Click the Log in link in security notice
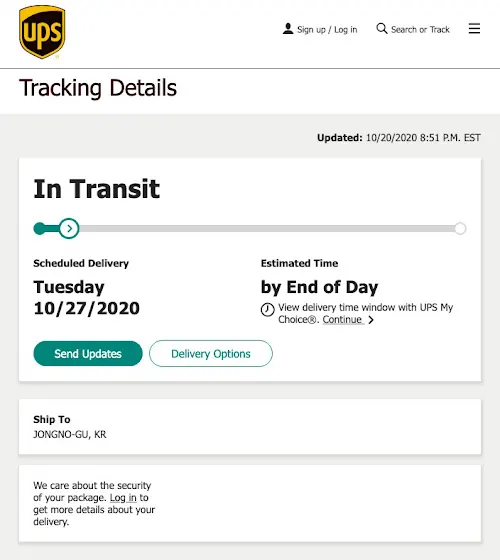 pyautogui.click(x=123, y=498)
